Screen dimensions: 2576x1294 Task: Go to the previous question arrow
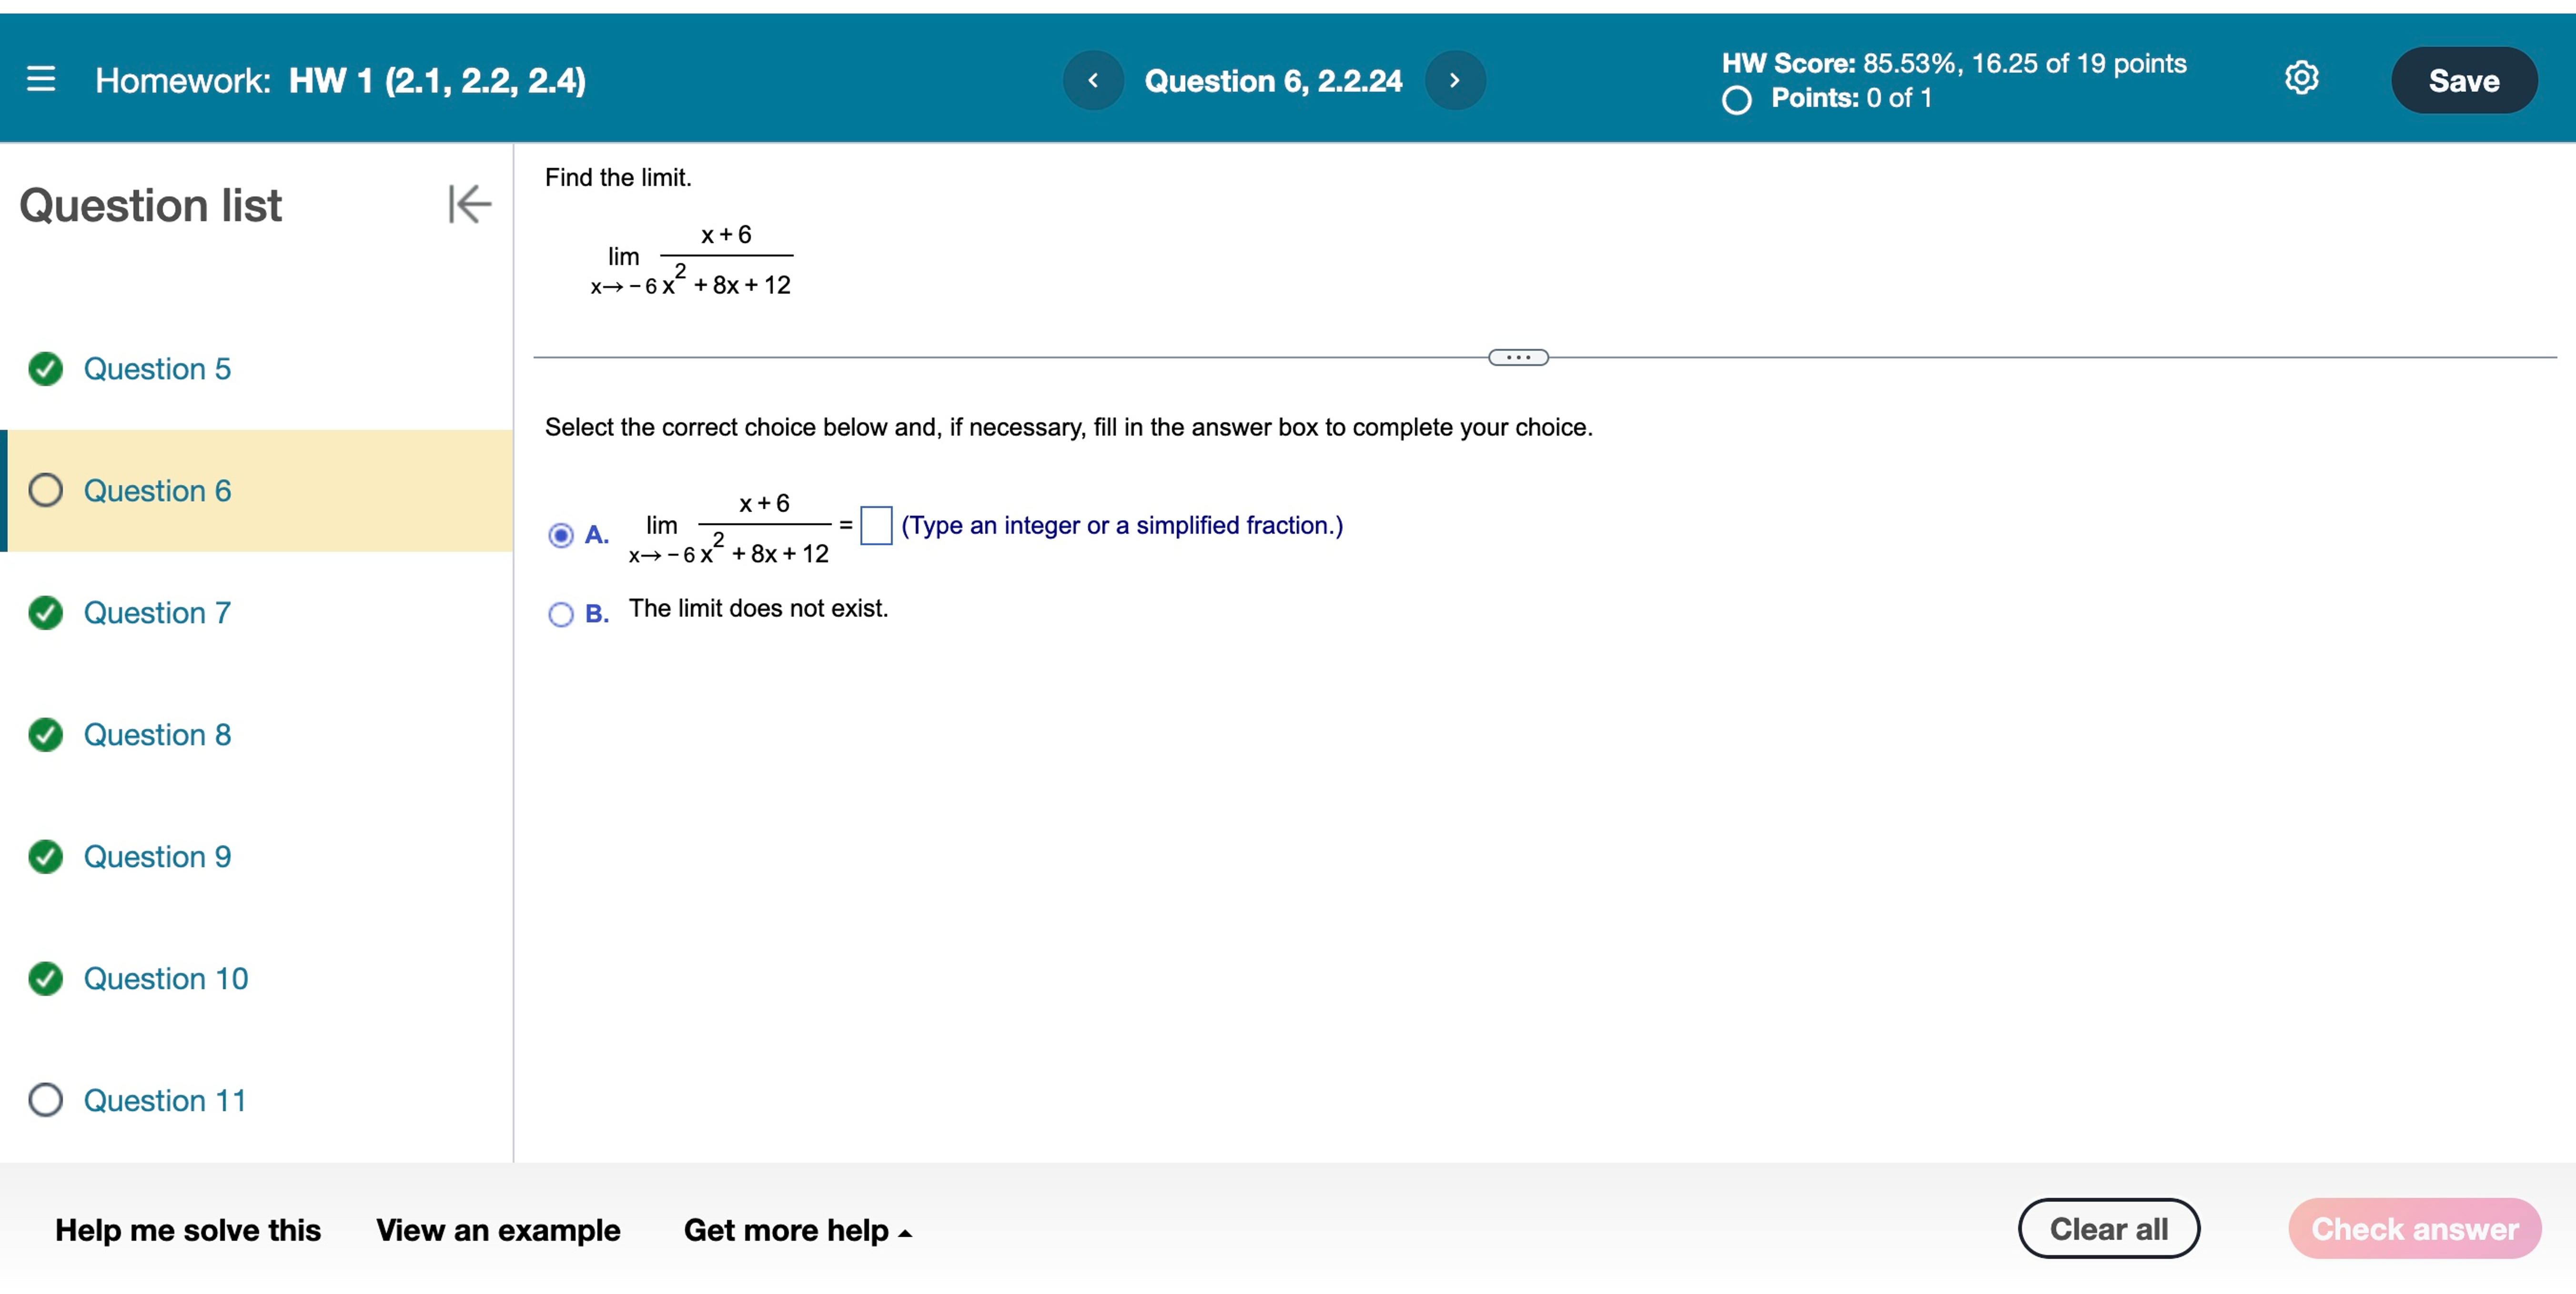[1093, 80]
